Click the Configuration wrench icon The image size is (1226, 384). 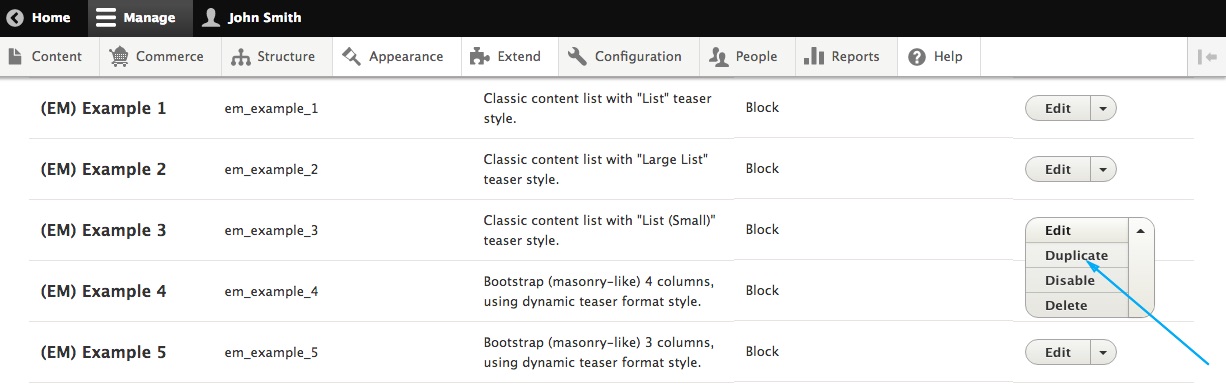(x=577, y=56)
